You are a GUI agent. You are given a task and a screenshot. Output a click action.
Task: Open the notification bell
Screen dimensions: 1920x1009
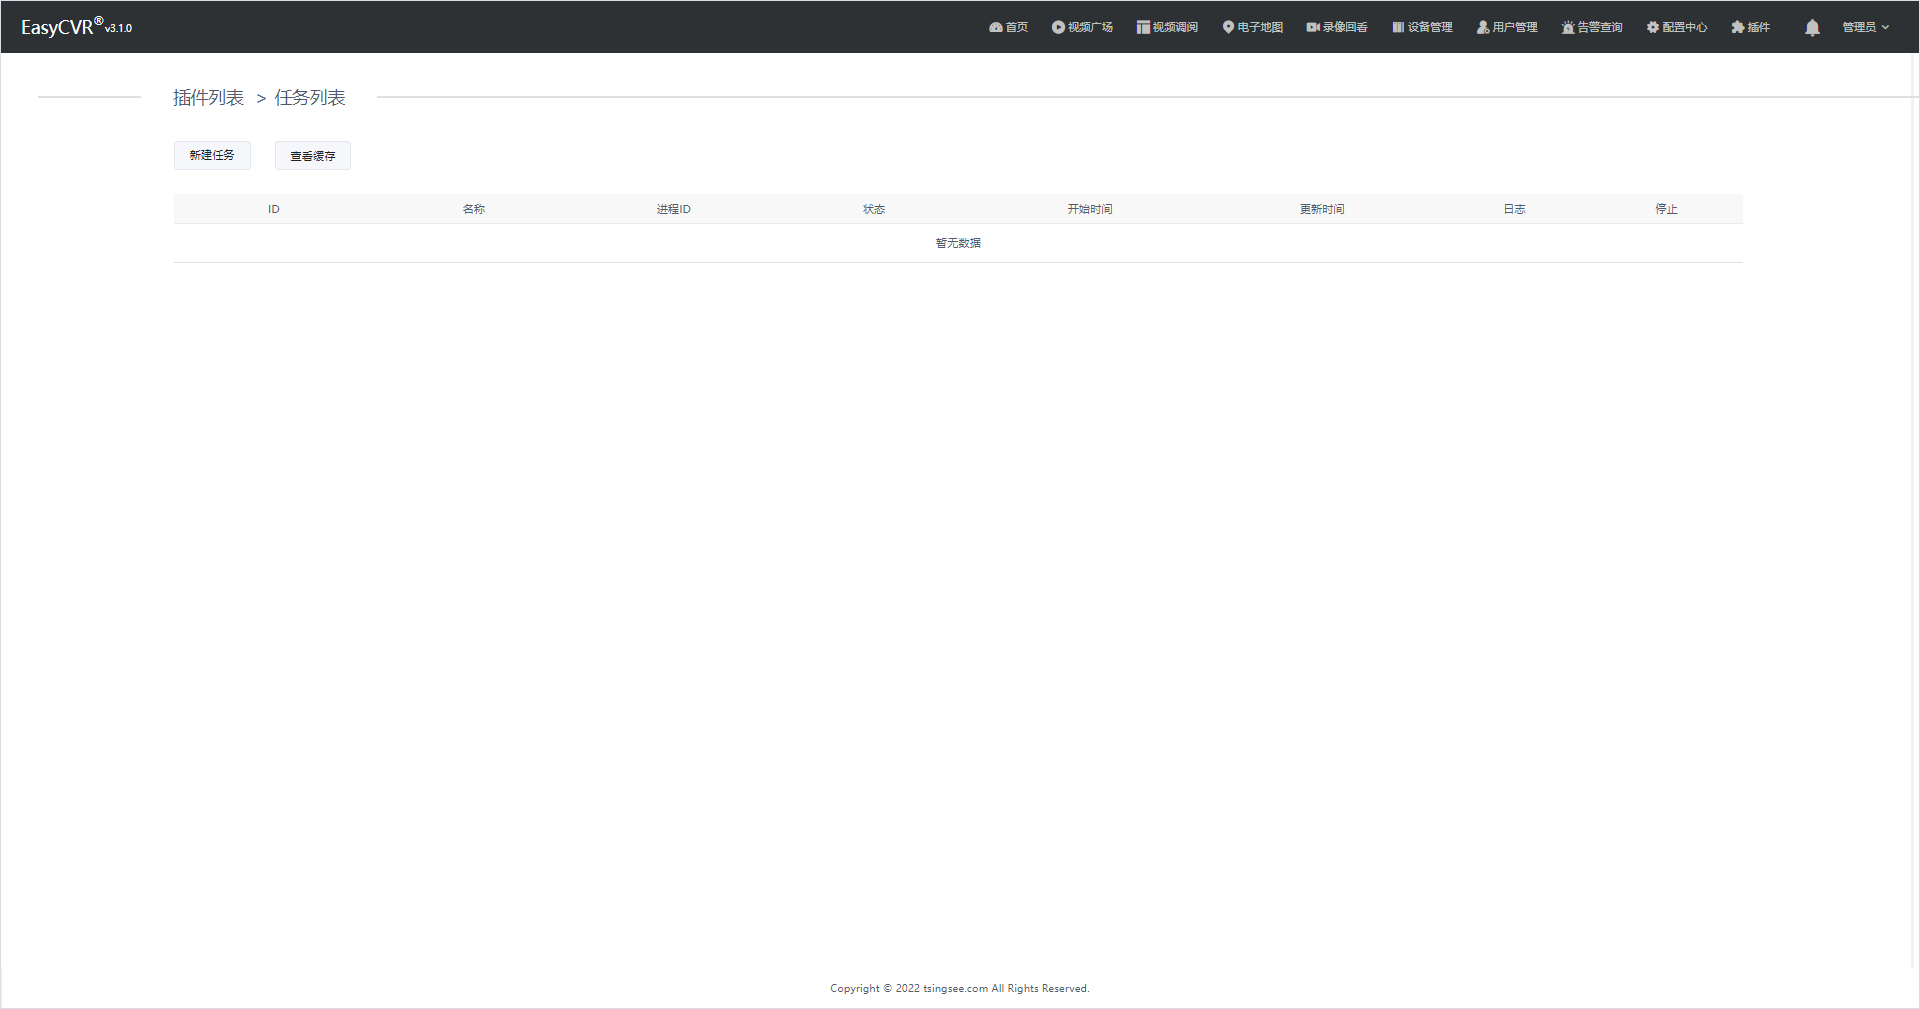(x=1812, y=27)
